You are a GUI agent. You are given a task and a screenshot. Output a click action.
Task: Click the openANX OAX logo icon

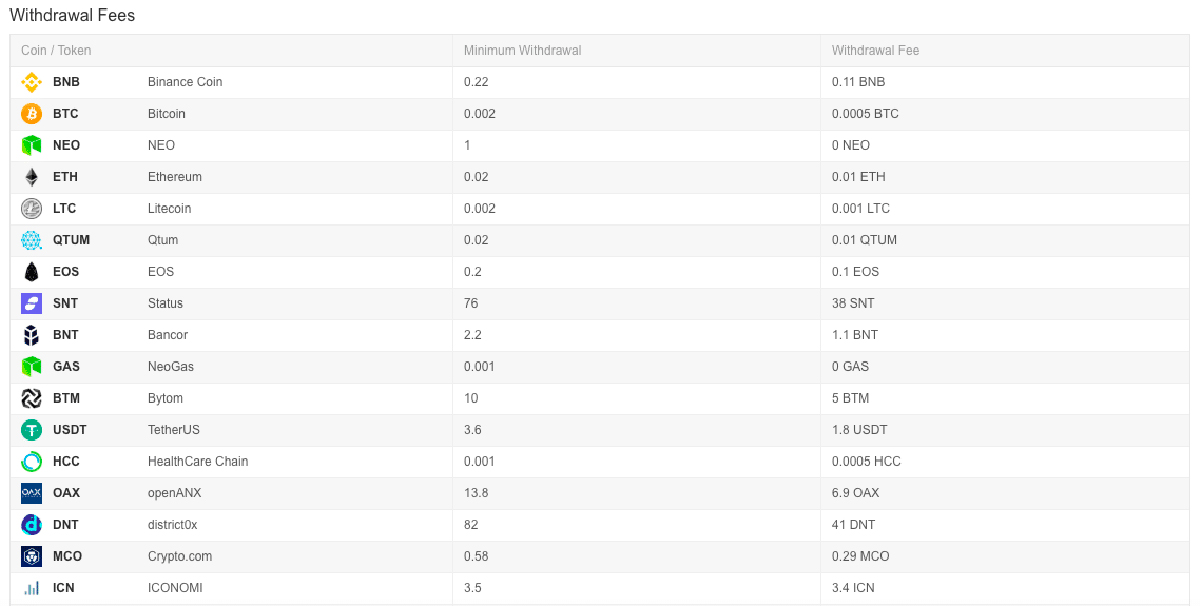(32, 493)
